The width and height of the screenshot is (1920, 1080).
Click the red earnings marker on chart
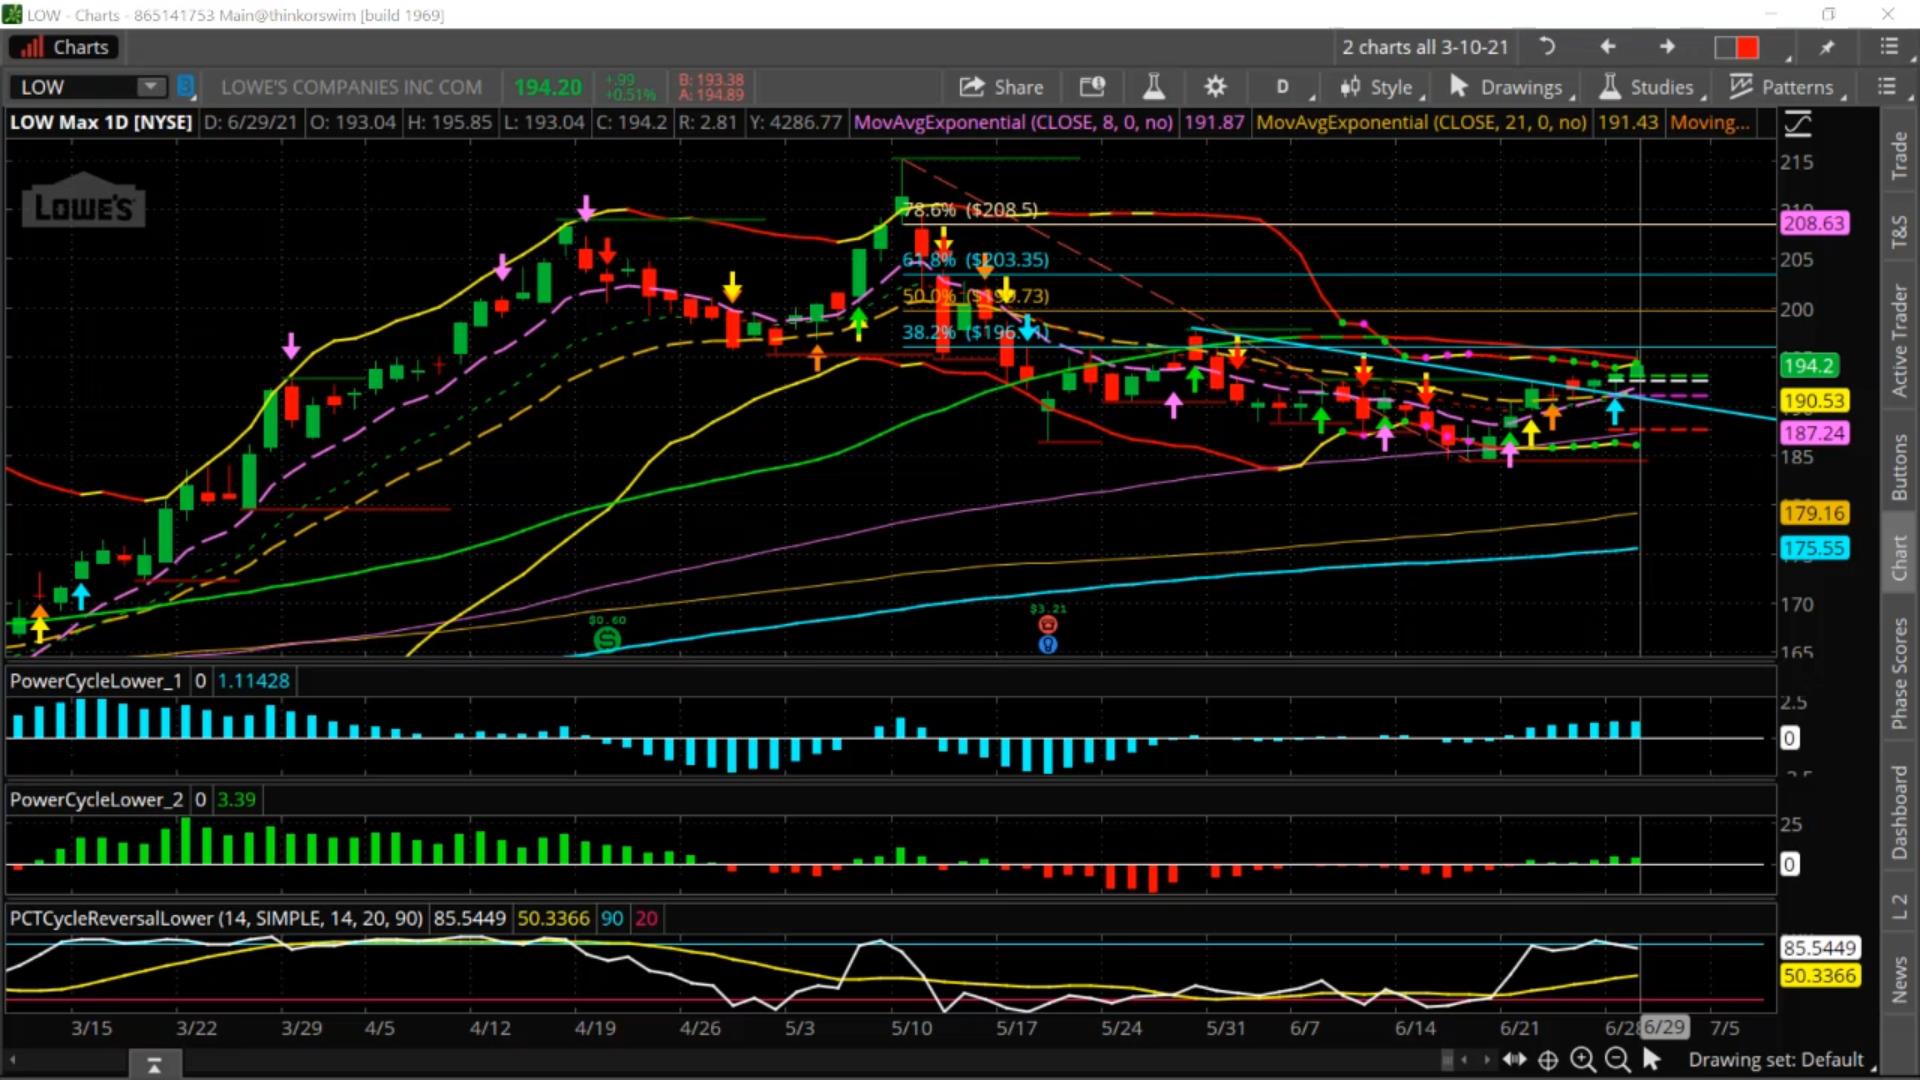coord(1048,624)
